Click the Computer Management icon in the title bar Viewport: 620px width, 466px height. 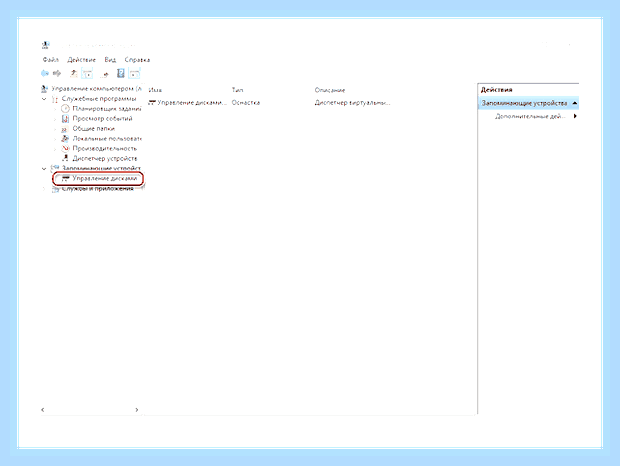[45, 45]
